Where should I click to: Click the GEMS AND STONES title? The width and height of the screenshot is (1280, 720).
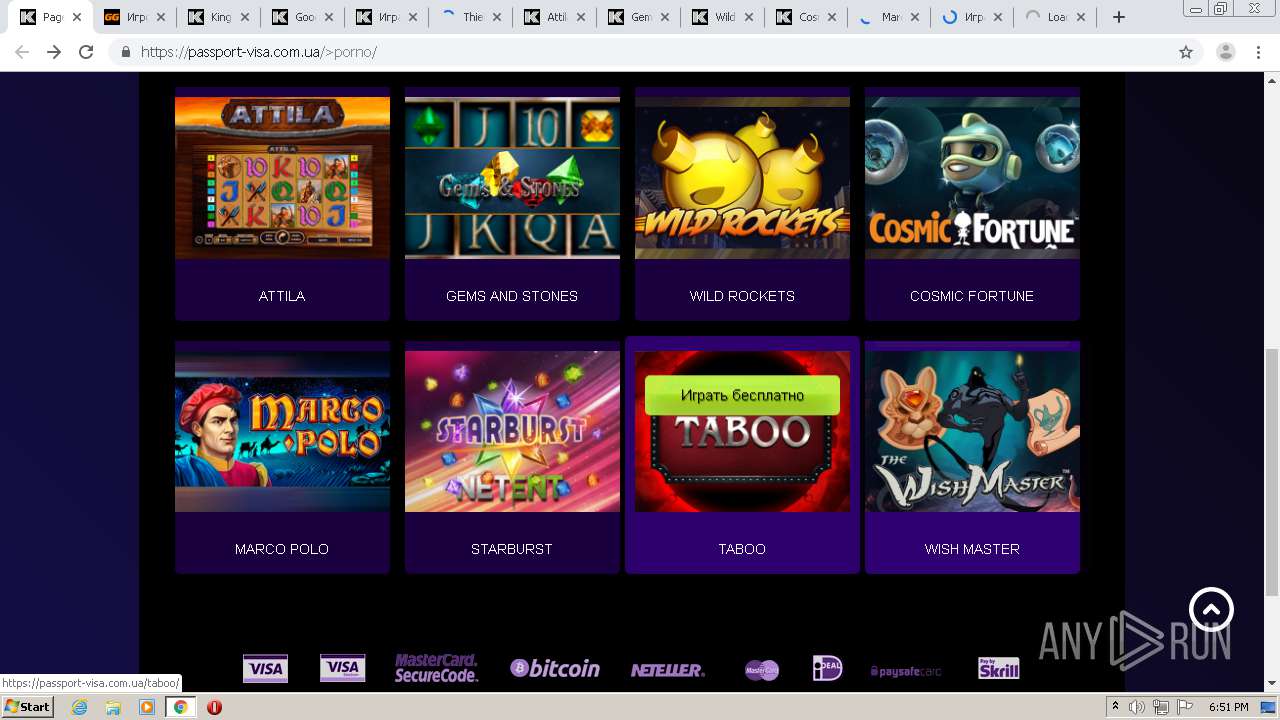(512, 296)
